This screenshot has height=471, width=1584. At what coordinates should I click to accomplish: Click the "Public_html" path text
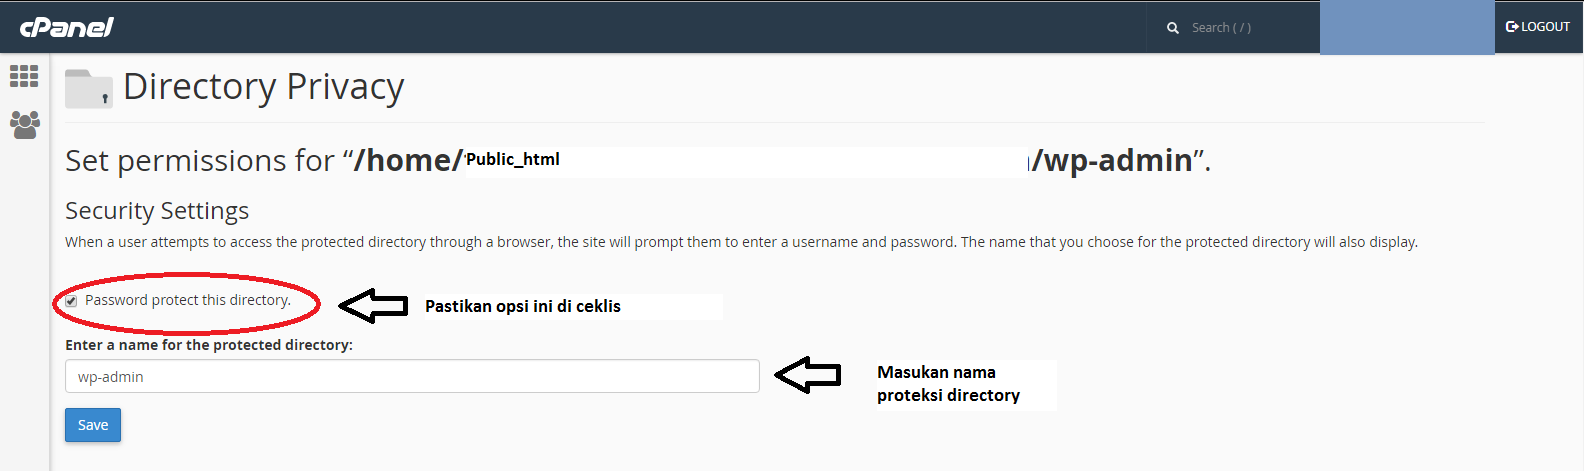[x=513, y=159]
